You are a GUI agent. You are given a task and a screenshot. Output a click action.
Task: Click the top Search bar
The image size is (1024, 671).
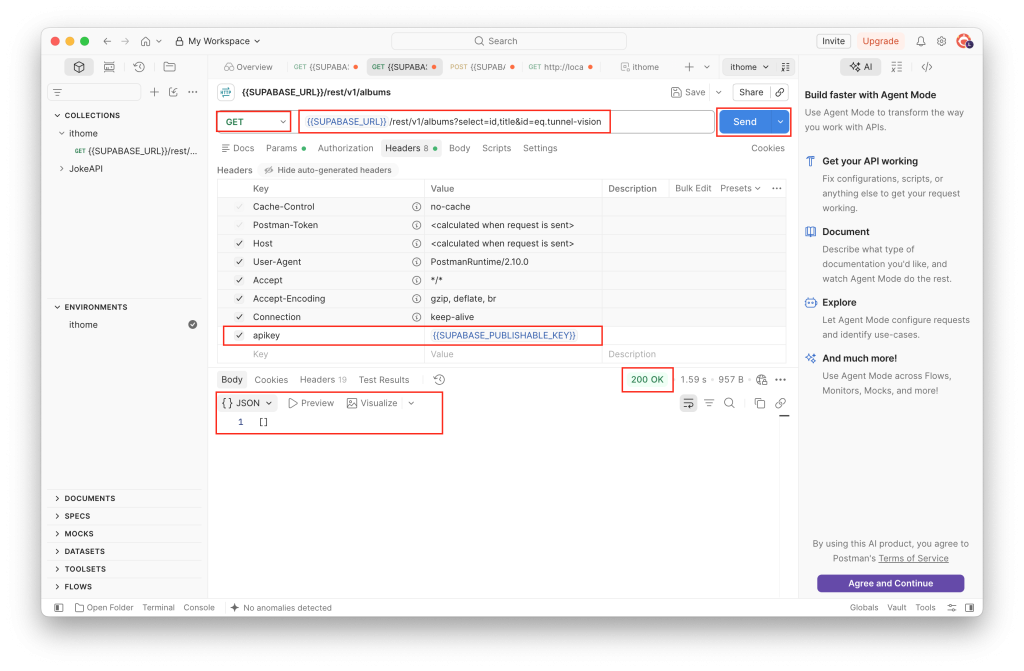[509, 41]
